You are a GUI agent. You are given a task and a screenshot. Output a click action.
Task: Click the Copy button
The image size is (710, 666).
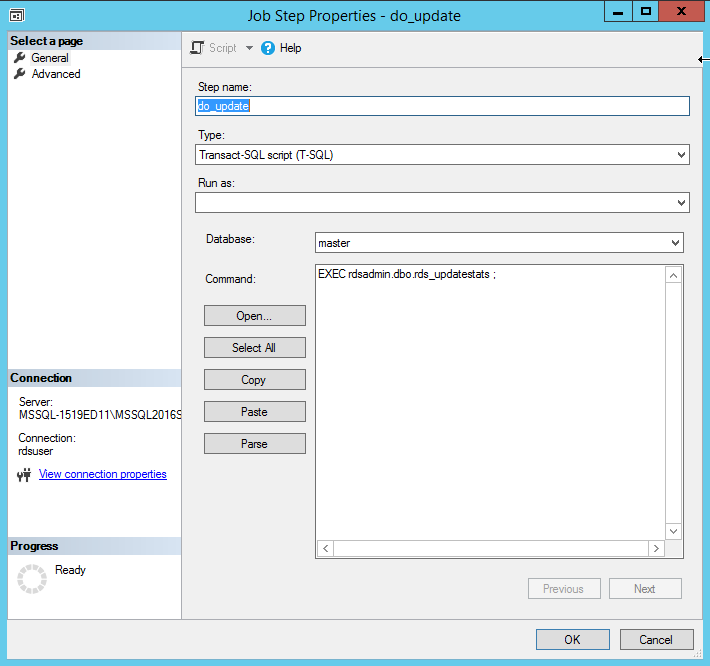coord(254,379)
